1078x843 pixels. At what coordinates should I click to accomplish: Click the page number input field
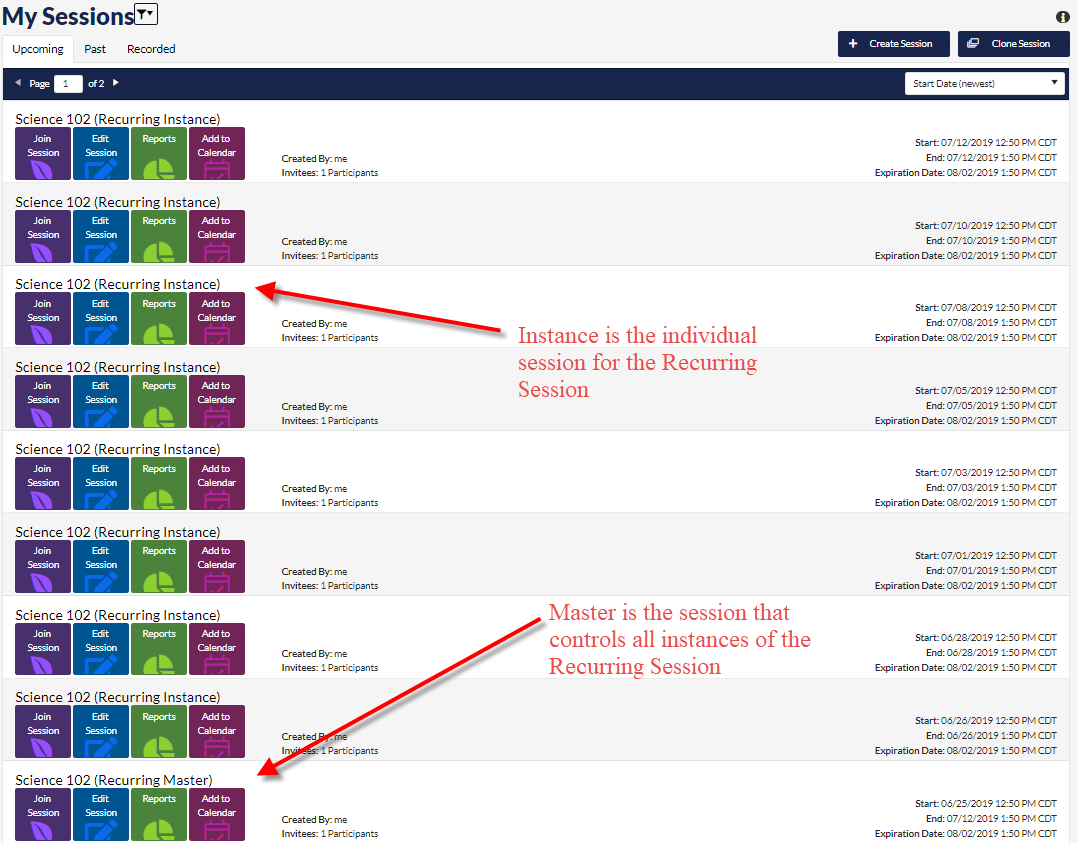[68, 84]
